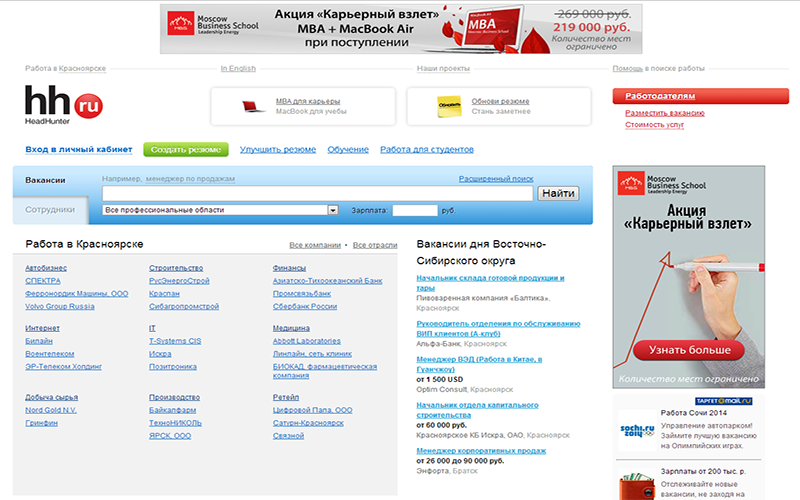The image size is (800, 500).
Task: Open the IT category
Action: click(x=152, y=328)
